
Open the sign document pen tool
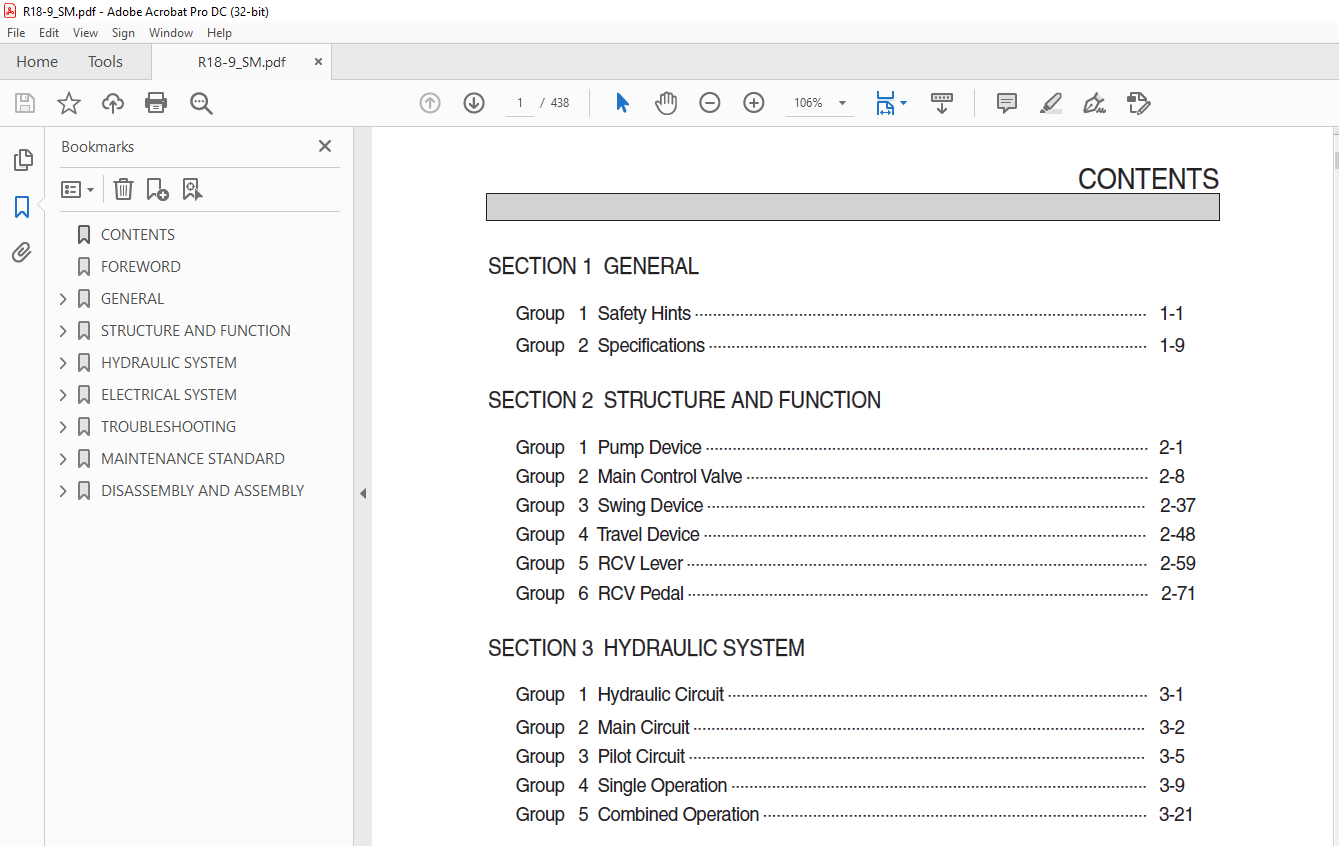(1094, 103)
